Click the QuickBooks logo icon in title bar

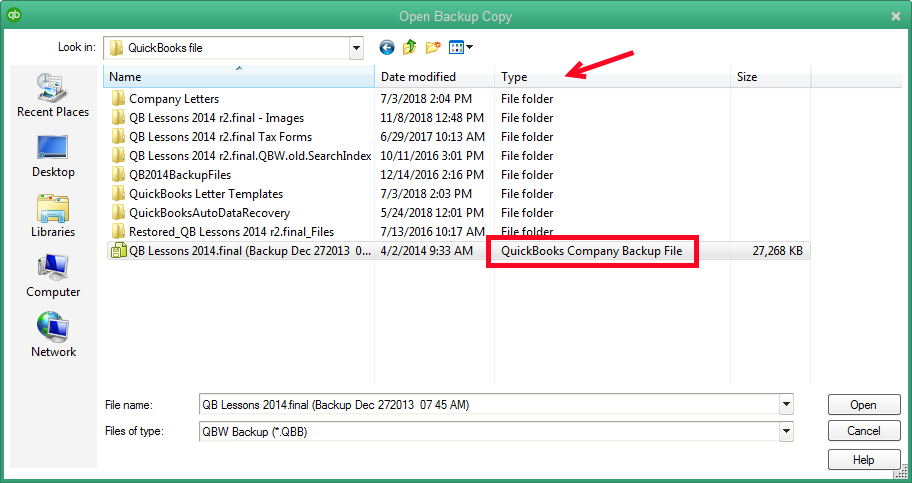[14, 15]
